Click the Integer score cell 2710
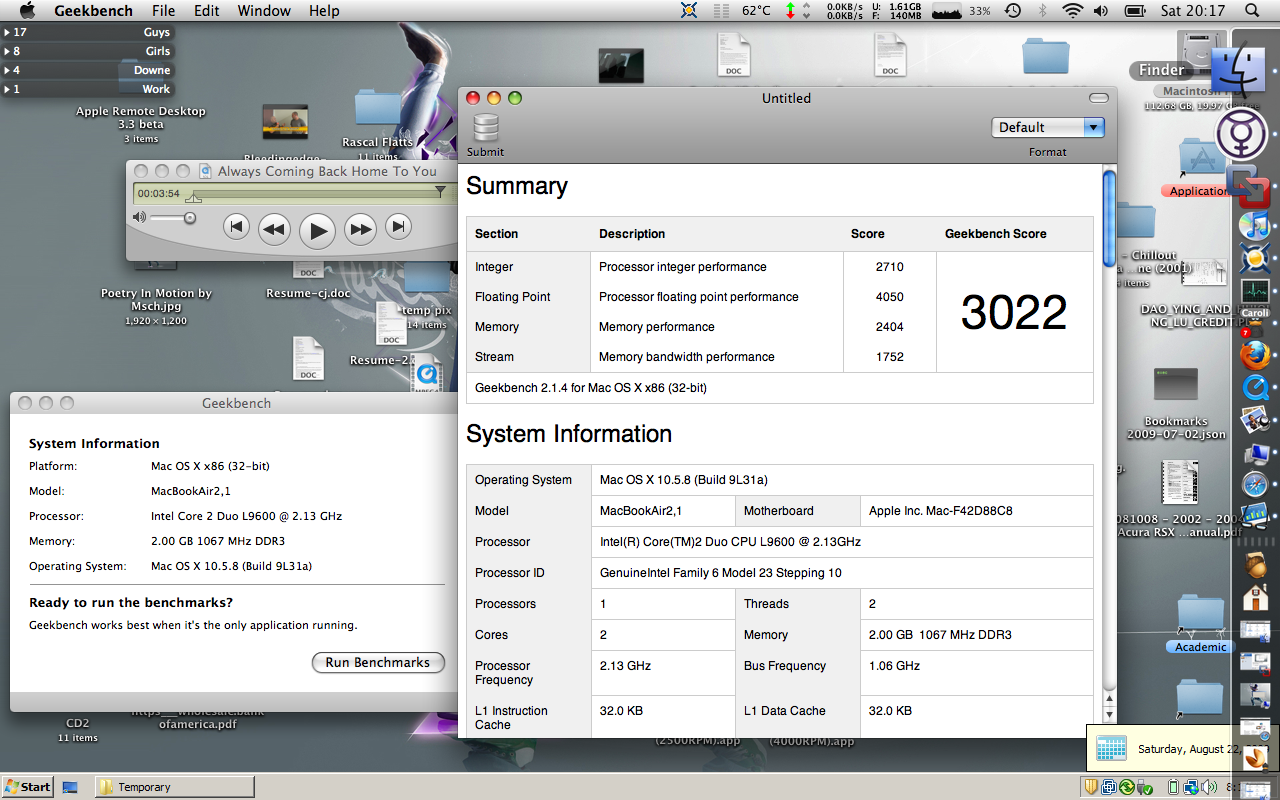This screenshot has width=1280, height=800. click(890, 267)
